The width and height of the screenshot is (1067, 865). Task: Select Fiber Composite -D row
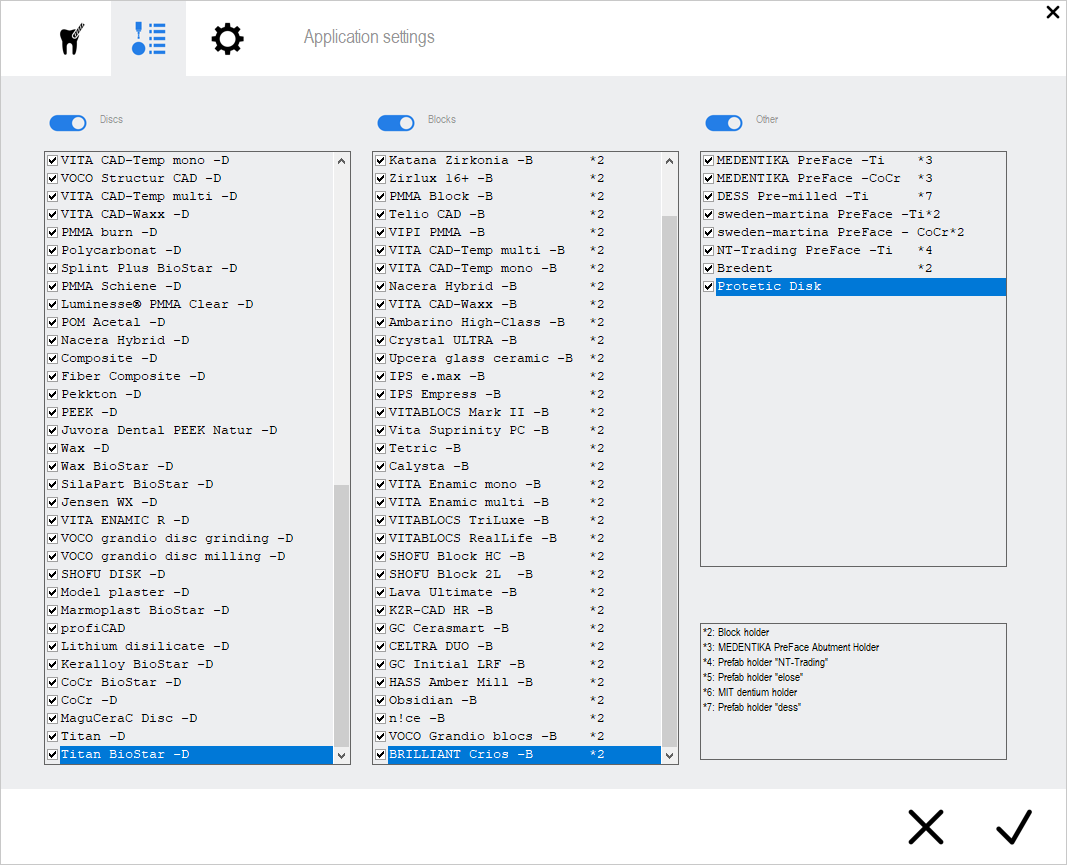pyautogui.click(x=190, y=376)
